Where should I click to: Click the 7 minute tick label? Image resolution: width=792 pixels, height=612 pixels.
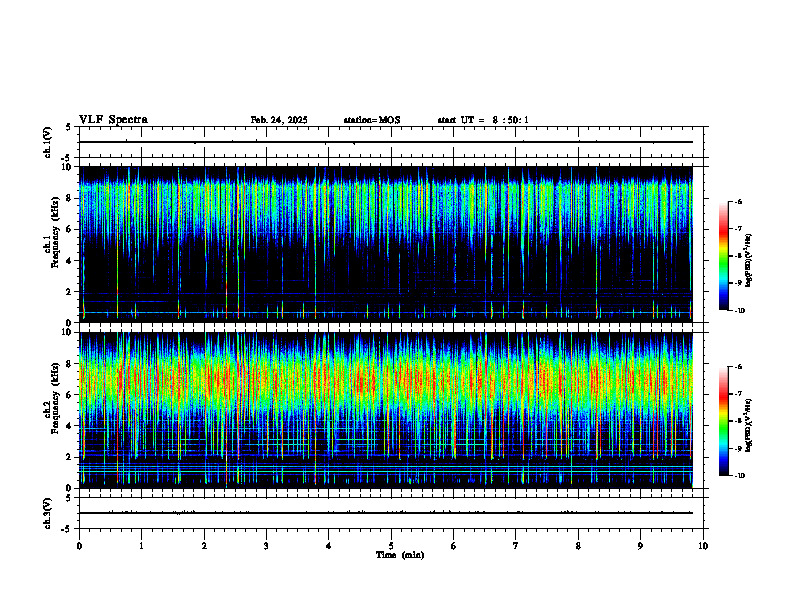[516, 546]
